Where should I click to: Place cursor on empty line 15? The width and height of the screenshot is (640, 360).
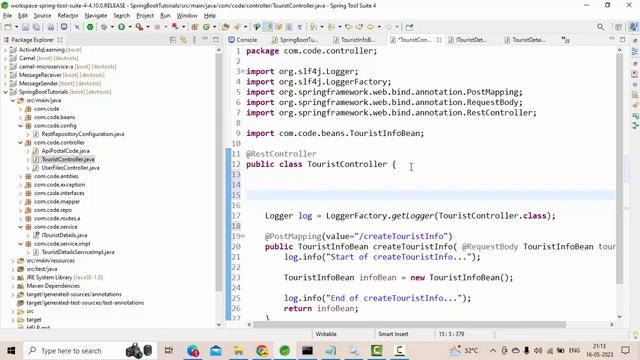point(431,195)
